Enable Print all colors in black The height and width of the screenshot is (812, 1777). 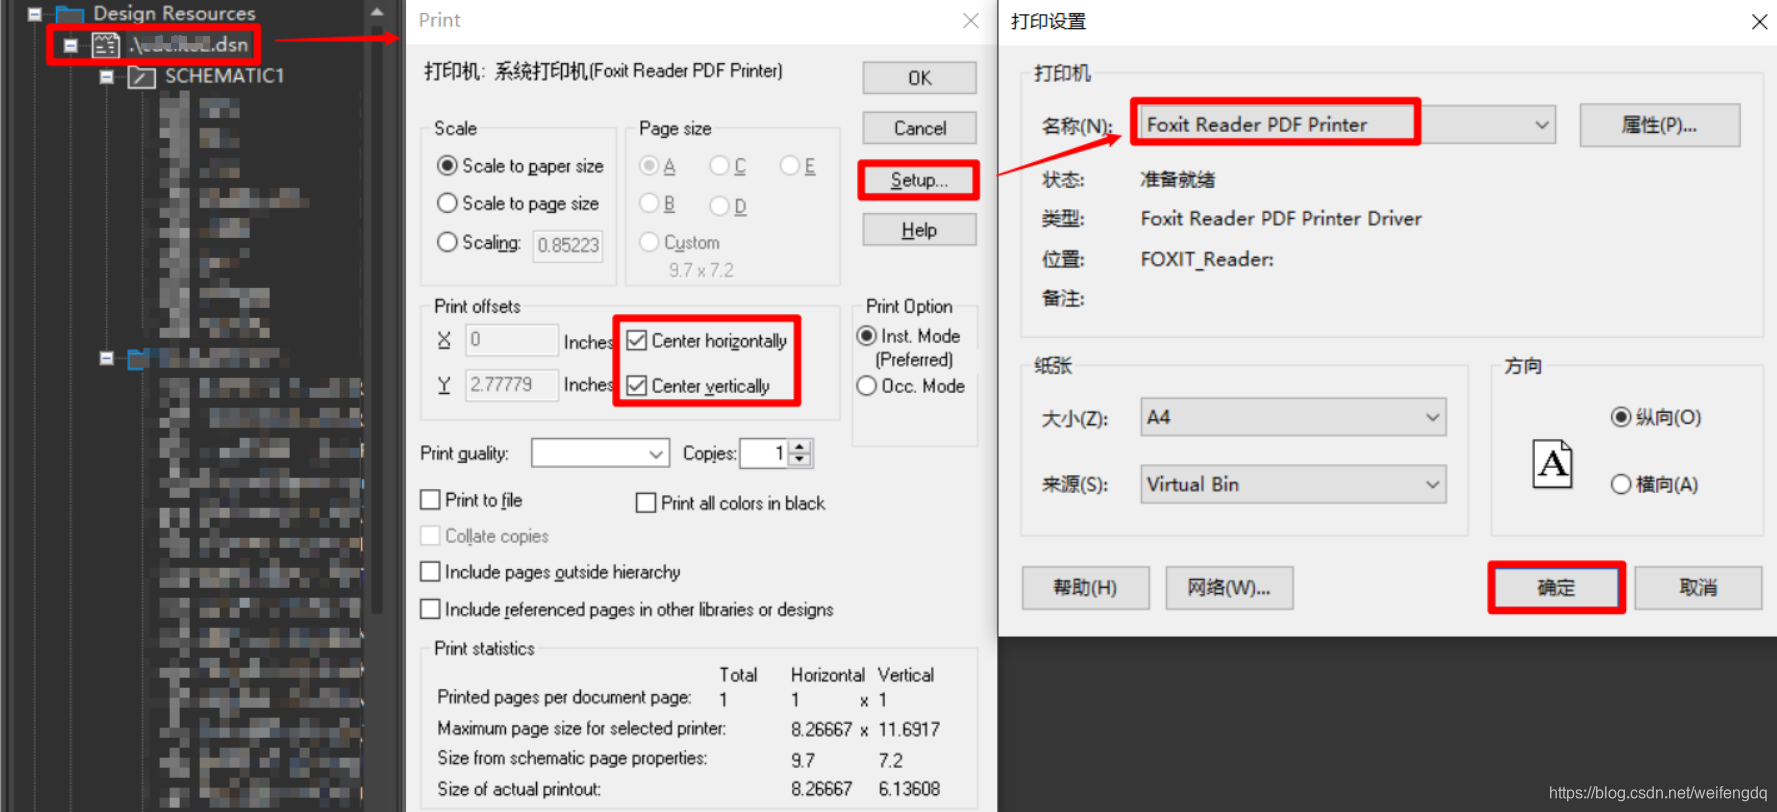click(646, 503)
